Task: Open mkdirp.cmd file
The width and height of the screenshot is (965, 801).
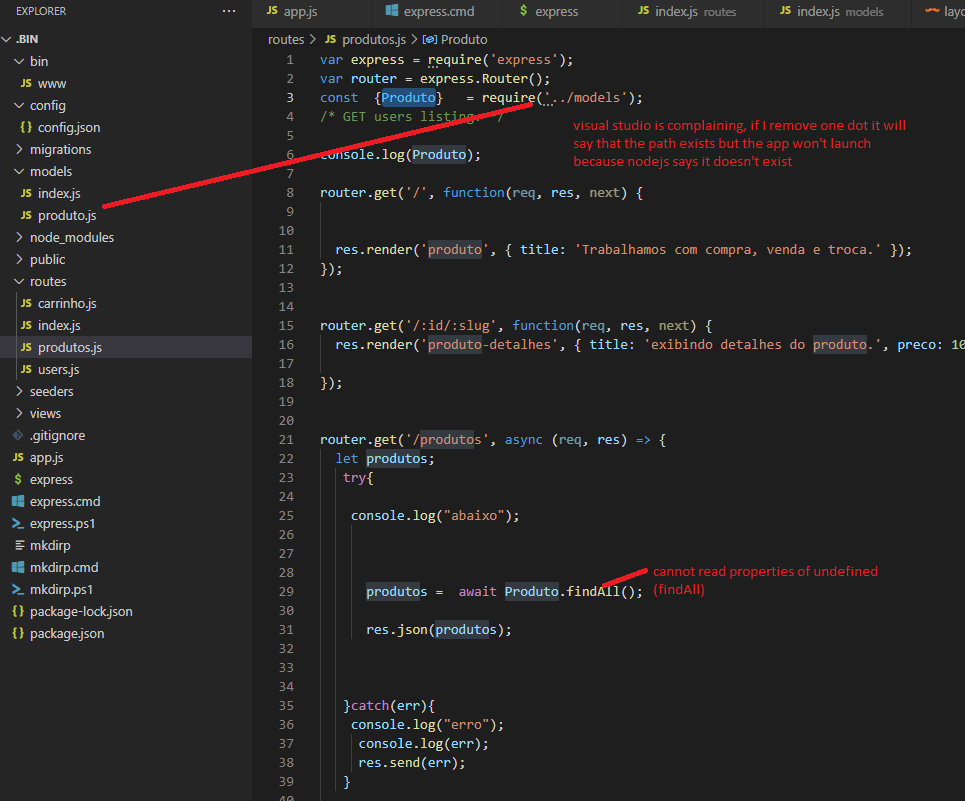Action: click(x=64, y=568)
